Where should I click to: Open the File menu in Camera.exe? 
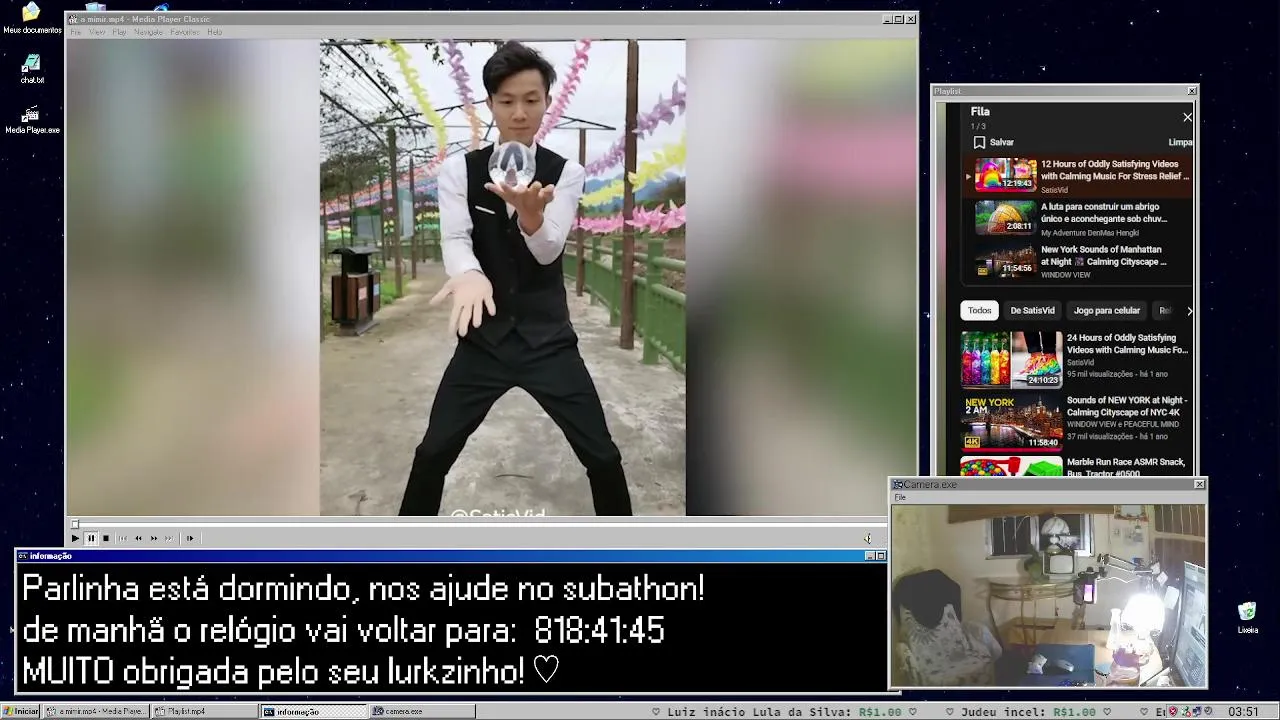coord(900,497)
